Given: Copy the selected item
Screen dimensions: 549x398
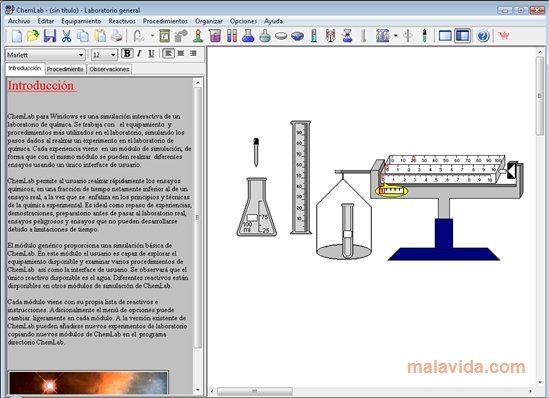Looking at the screenshot, I should 83,36.
